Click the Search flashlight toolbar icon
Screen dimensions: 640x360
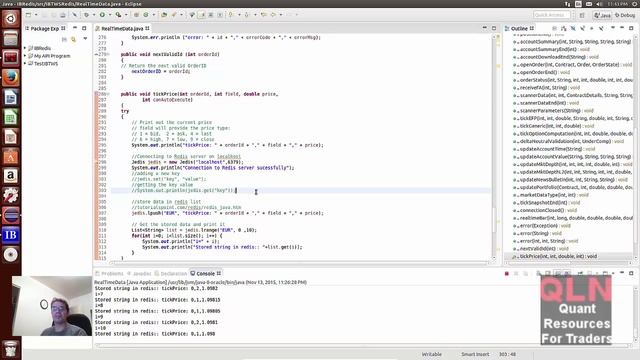tap(174, 15)
